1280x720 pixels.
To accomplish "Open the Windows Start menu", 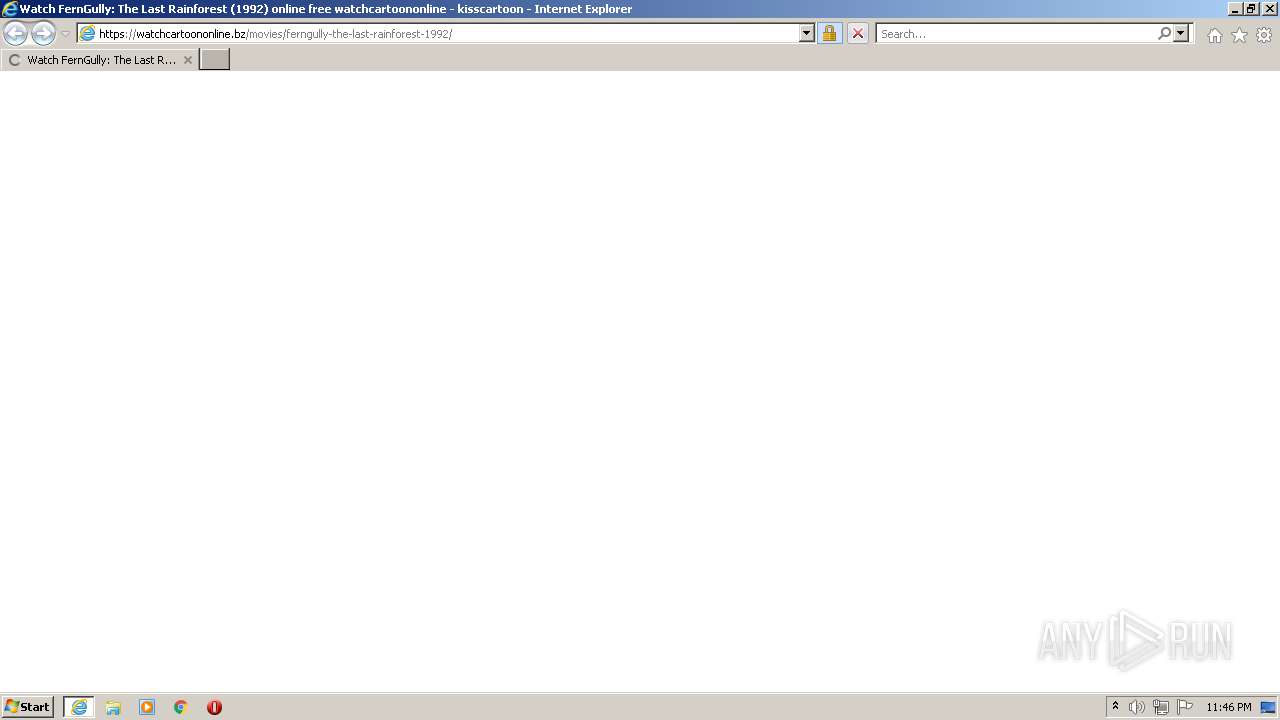I will pyautogui.click(x=27, y=707).
